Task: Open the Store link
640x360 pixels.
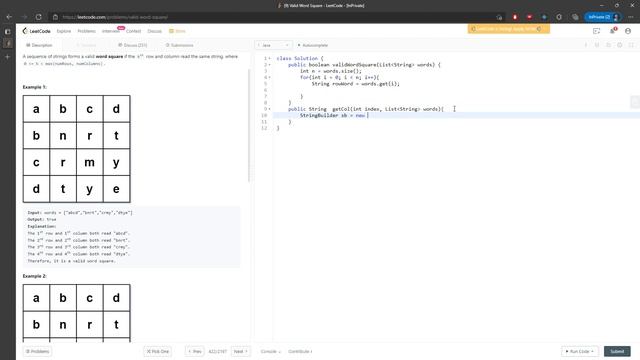Action: click(x=178, y=31)
